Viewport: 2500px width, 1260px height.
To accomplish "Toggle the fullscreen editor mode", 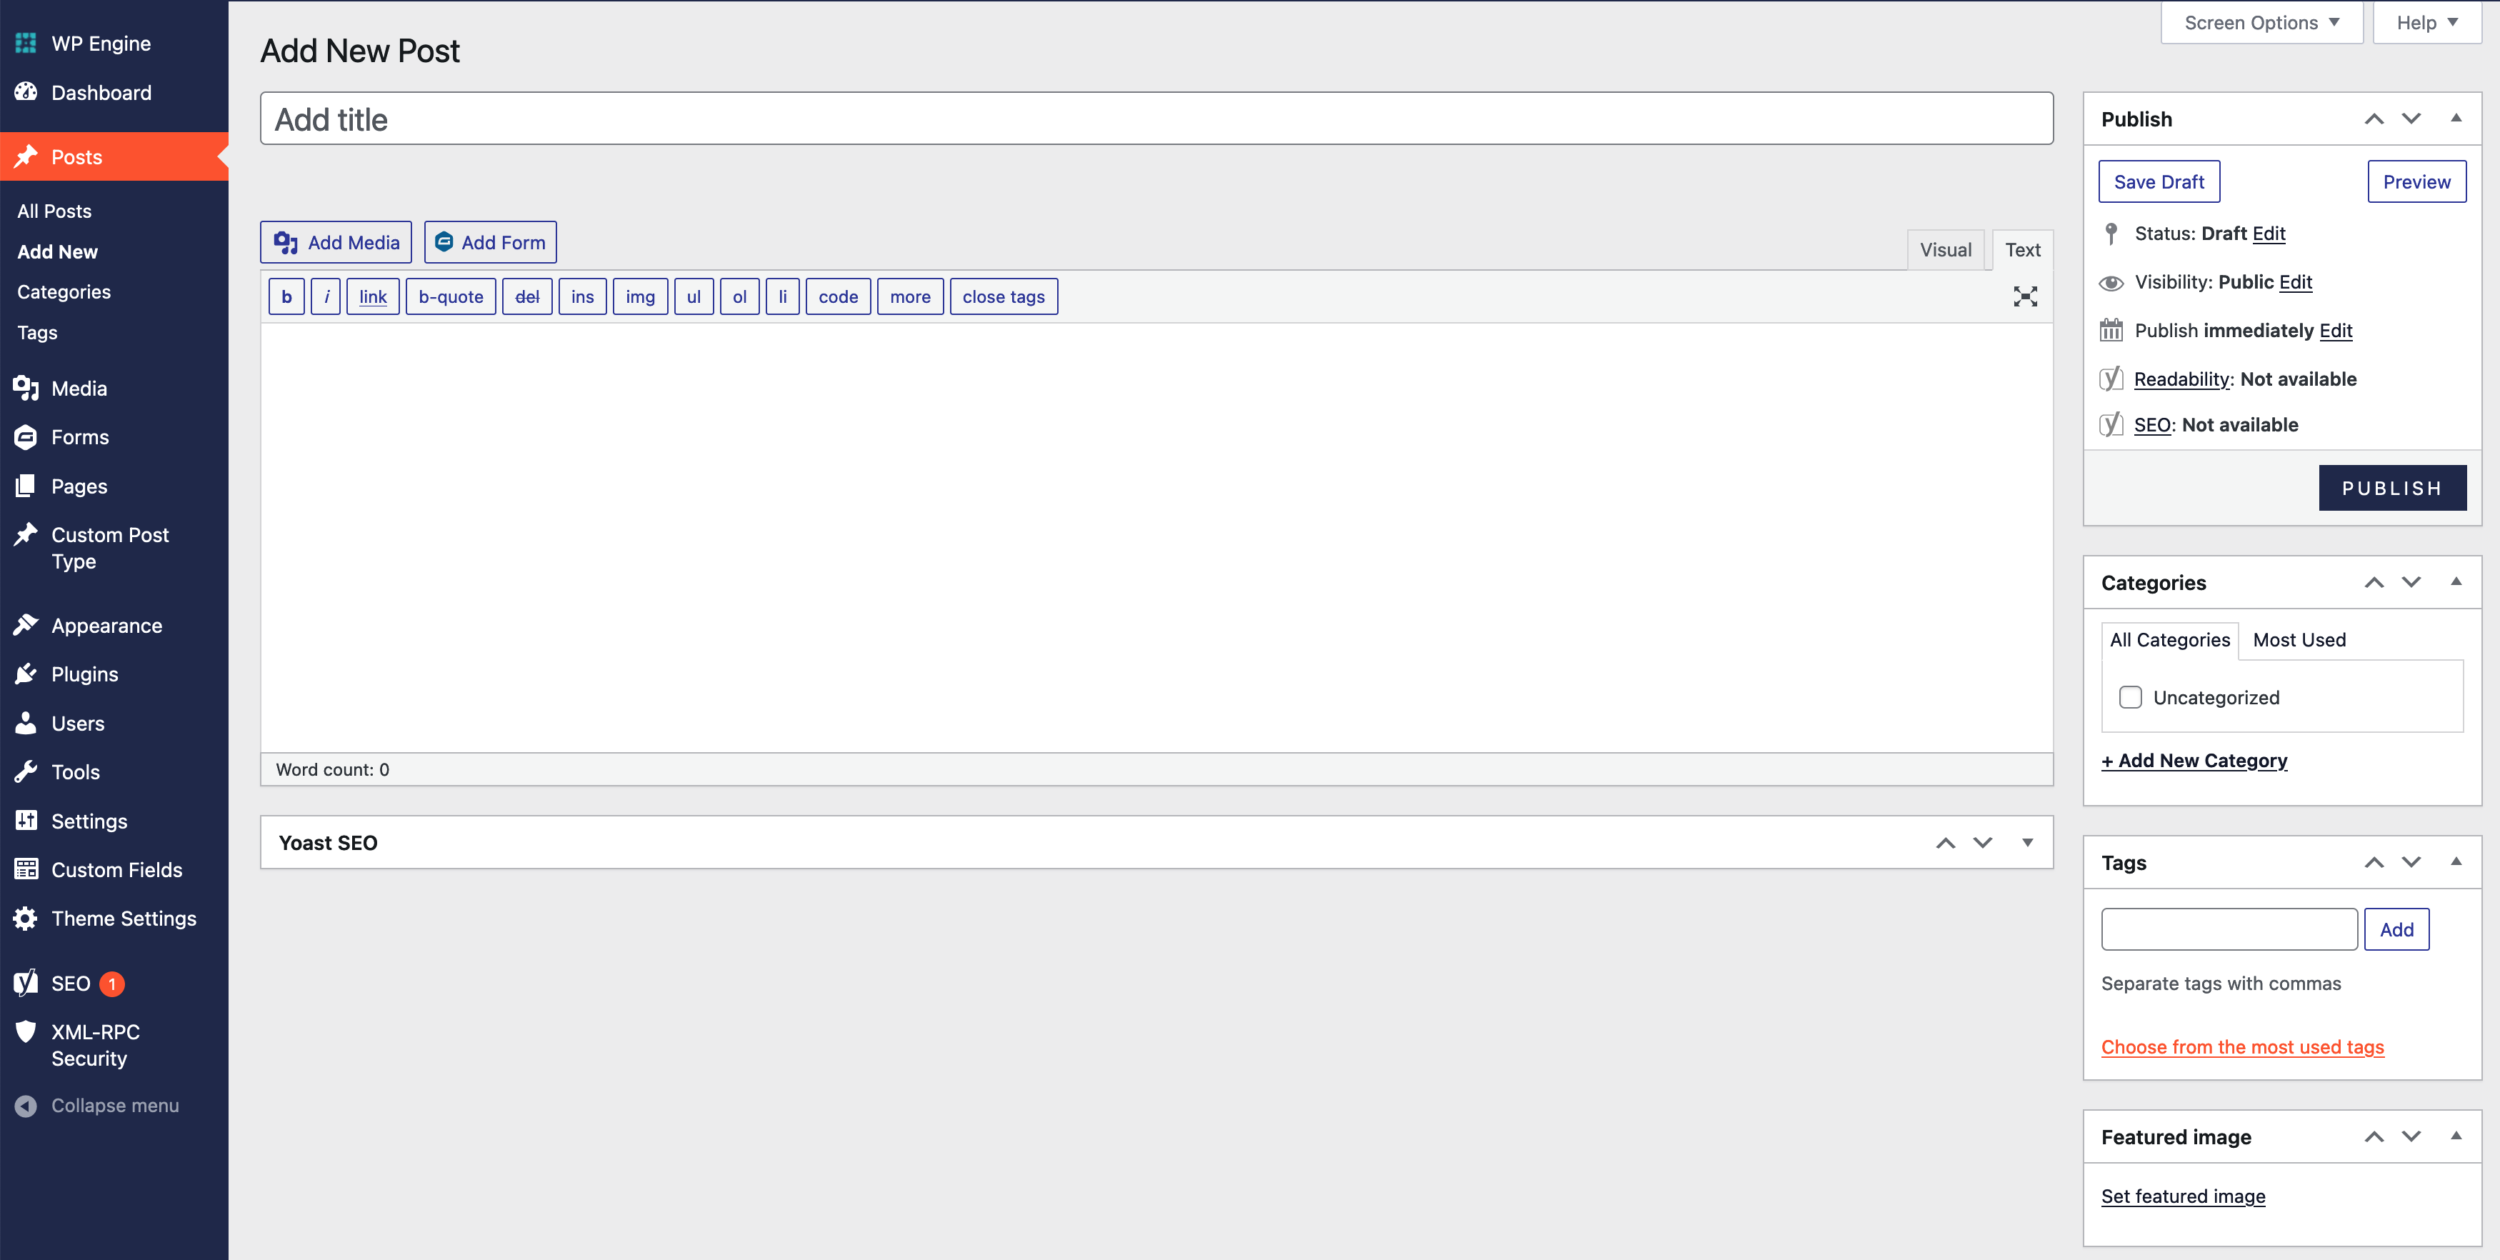I will tap(2026, 296).
